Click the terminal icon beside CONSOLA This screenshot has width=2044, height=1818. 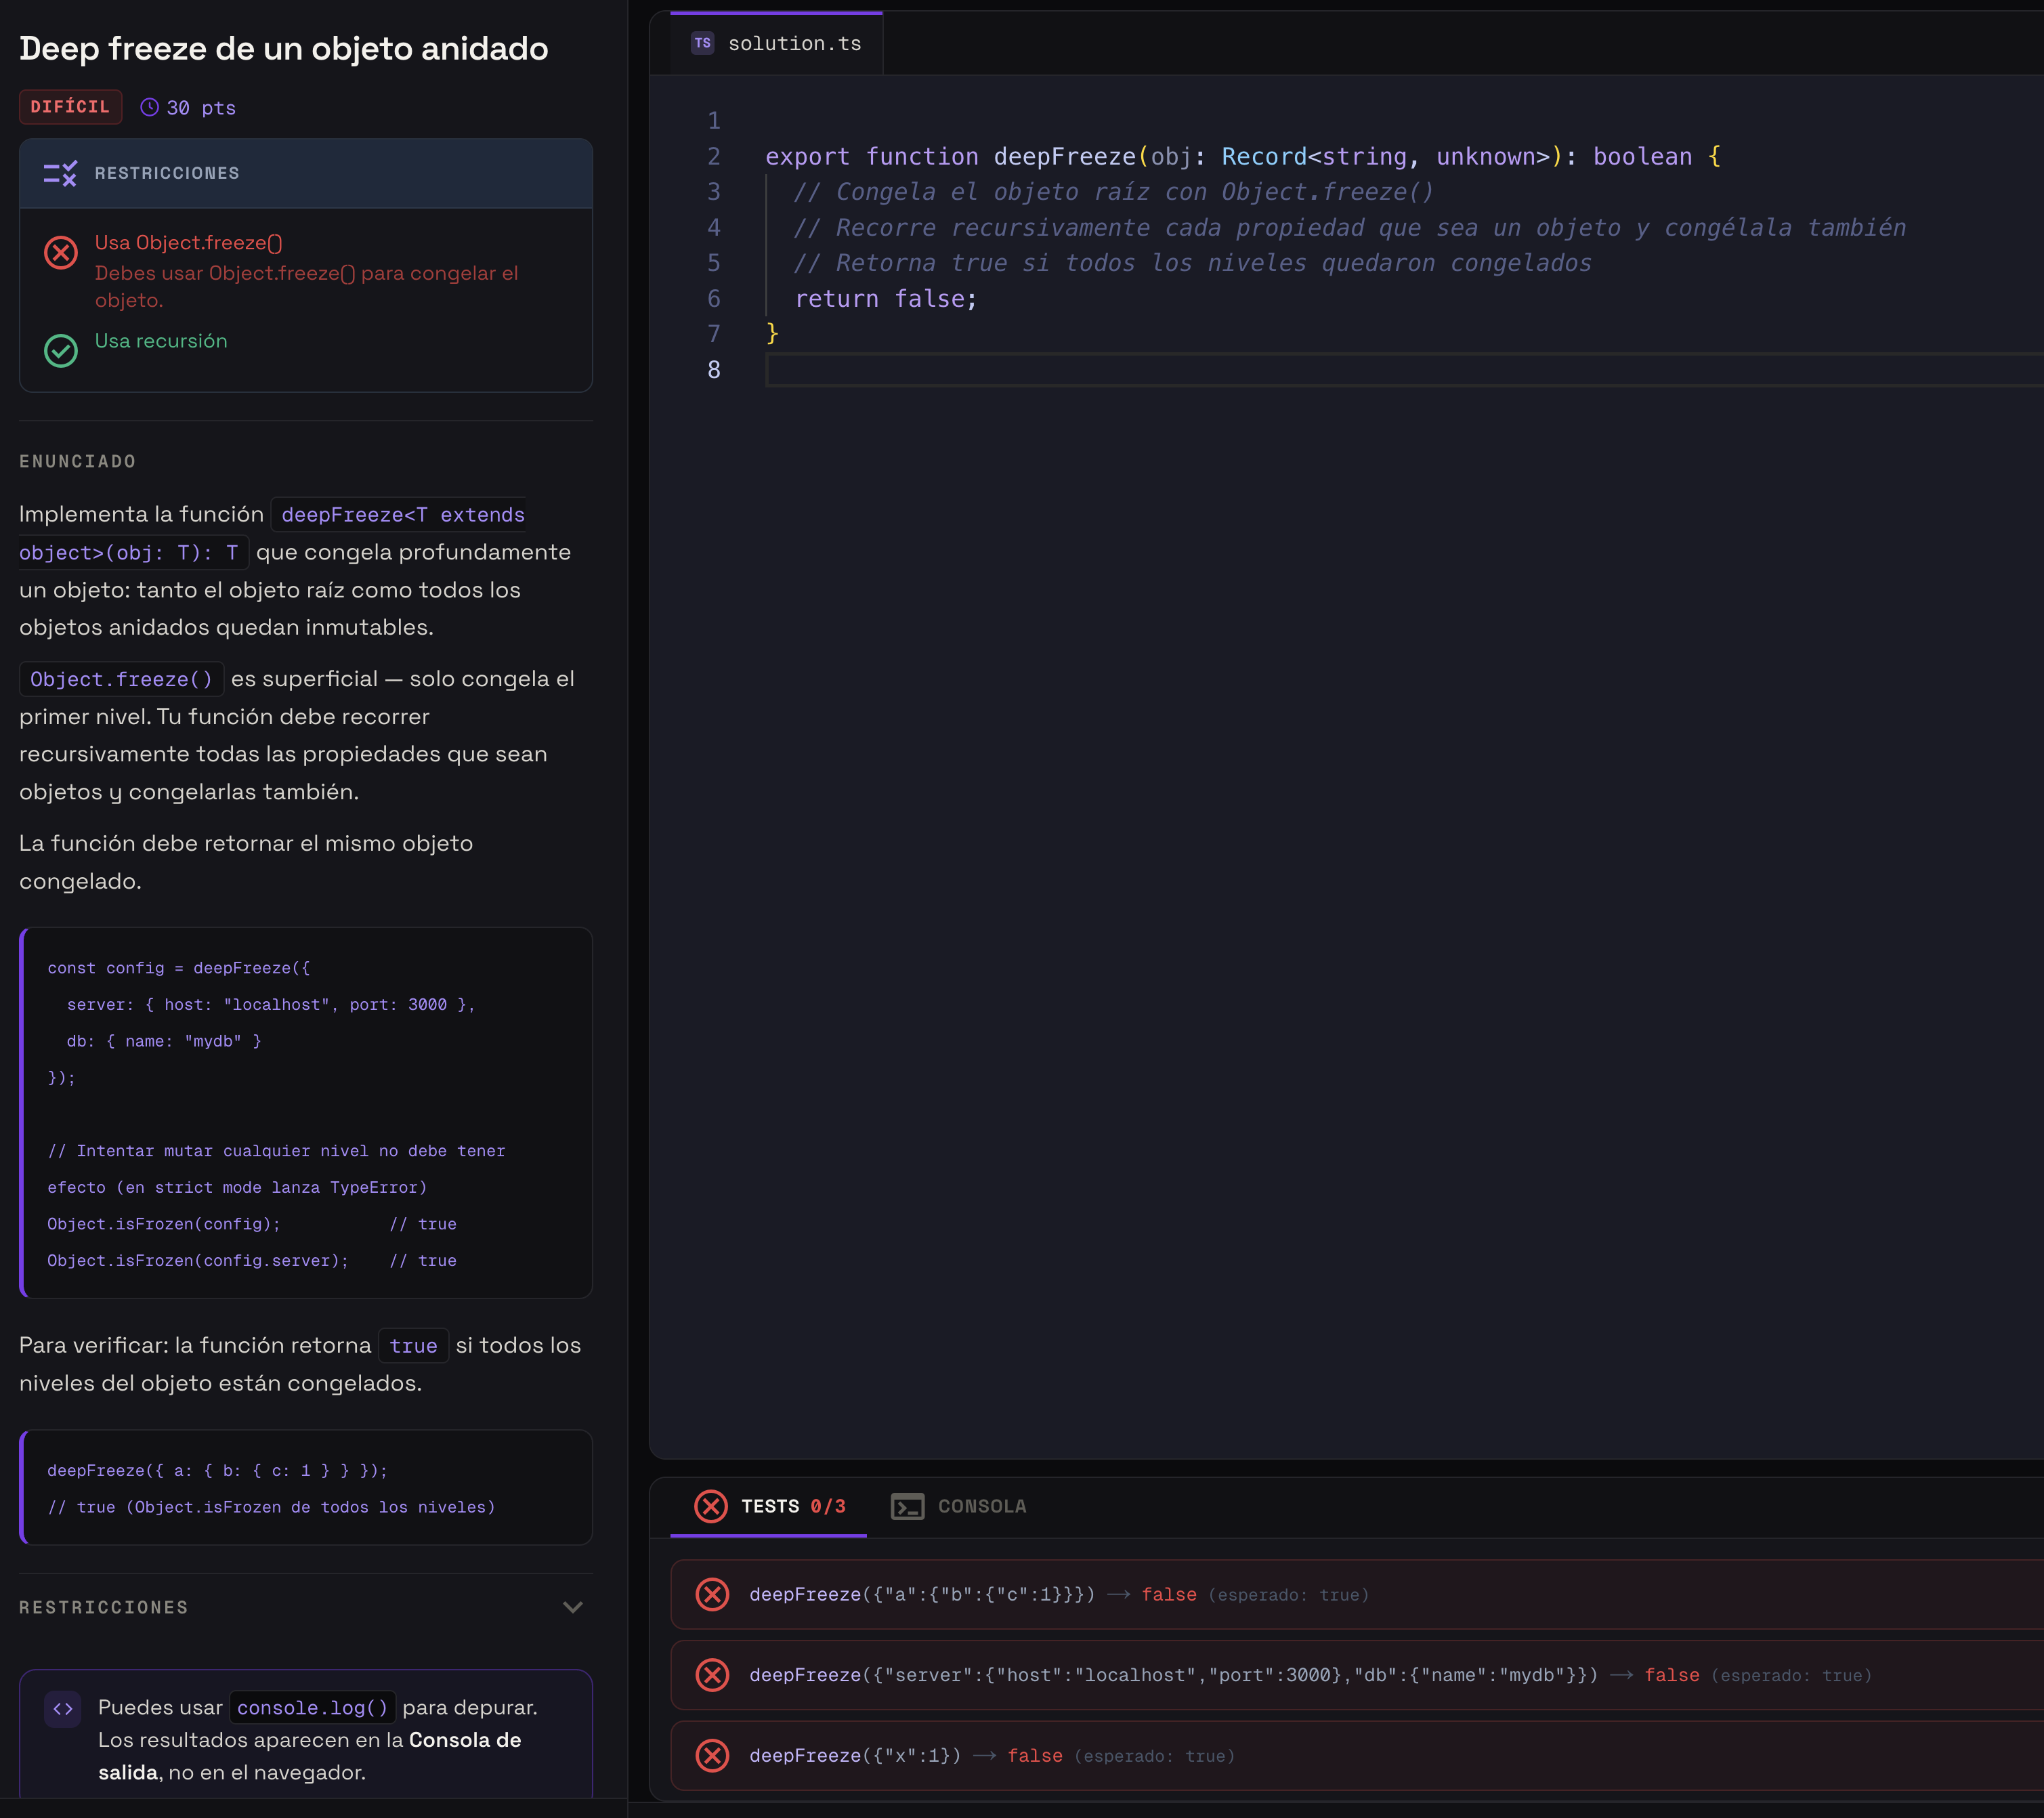907,1506
